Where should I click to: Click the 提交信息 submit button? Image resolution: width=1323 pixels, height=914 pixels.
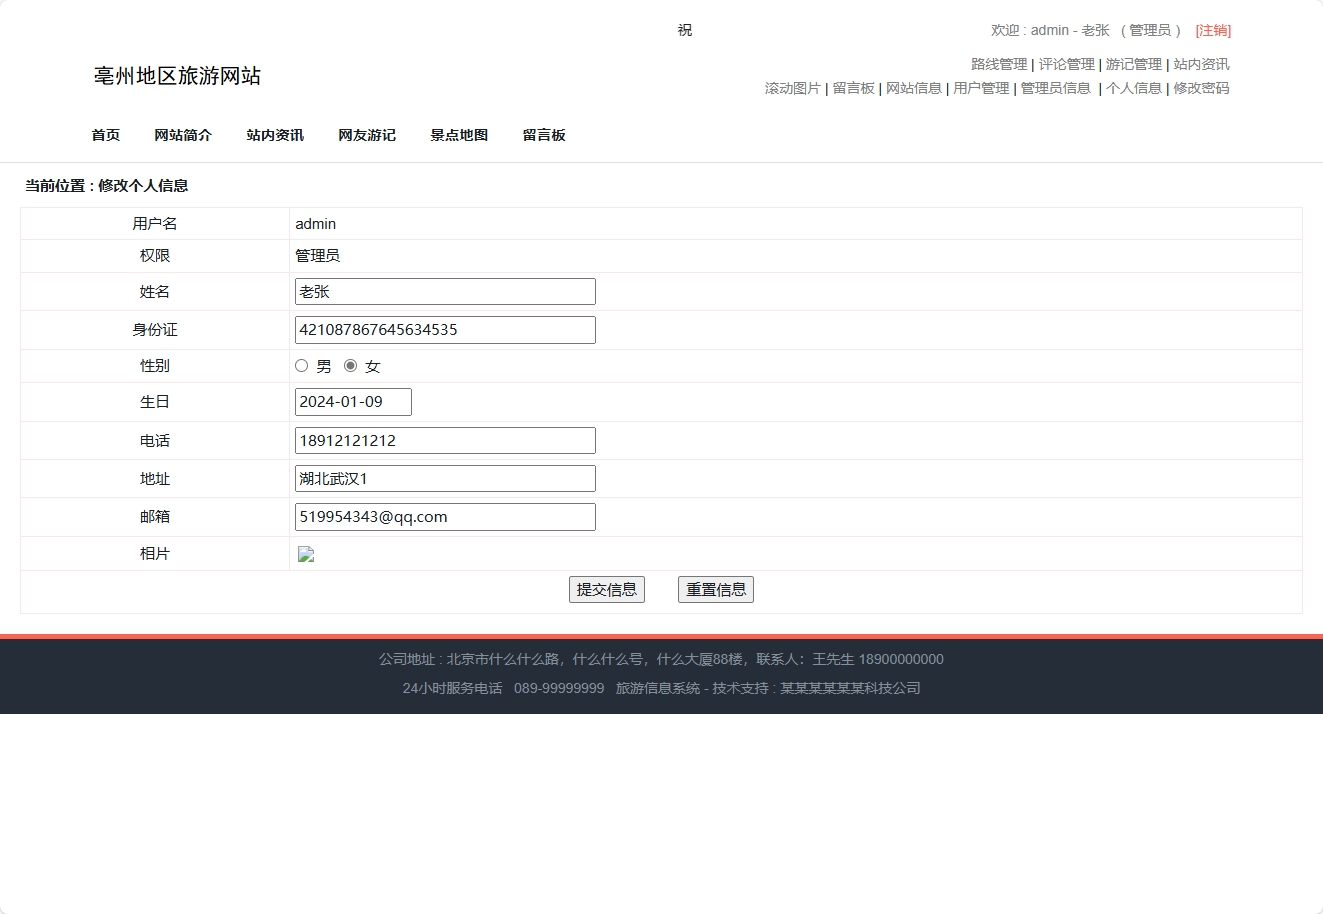click(x=606, y=589)
